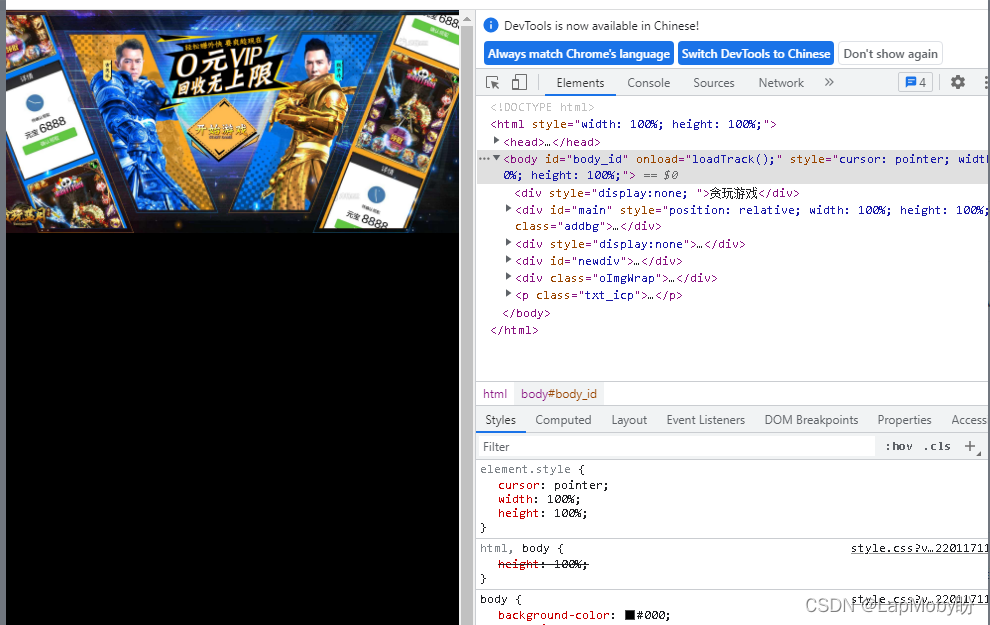
Task: Add a new style rule with plus icon
Action: (970, 446)
